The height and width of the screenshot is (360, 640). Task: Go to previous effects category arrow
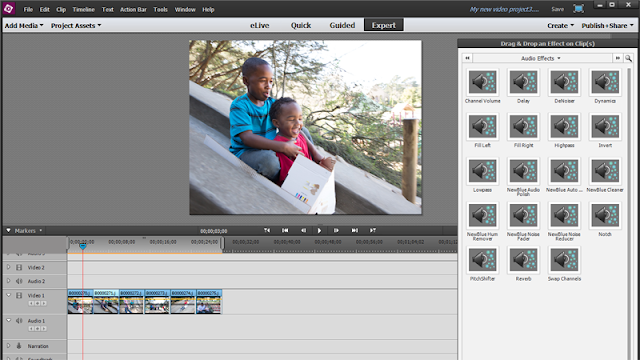click(467, 58)
